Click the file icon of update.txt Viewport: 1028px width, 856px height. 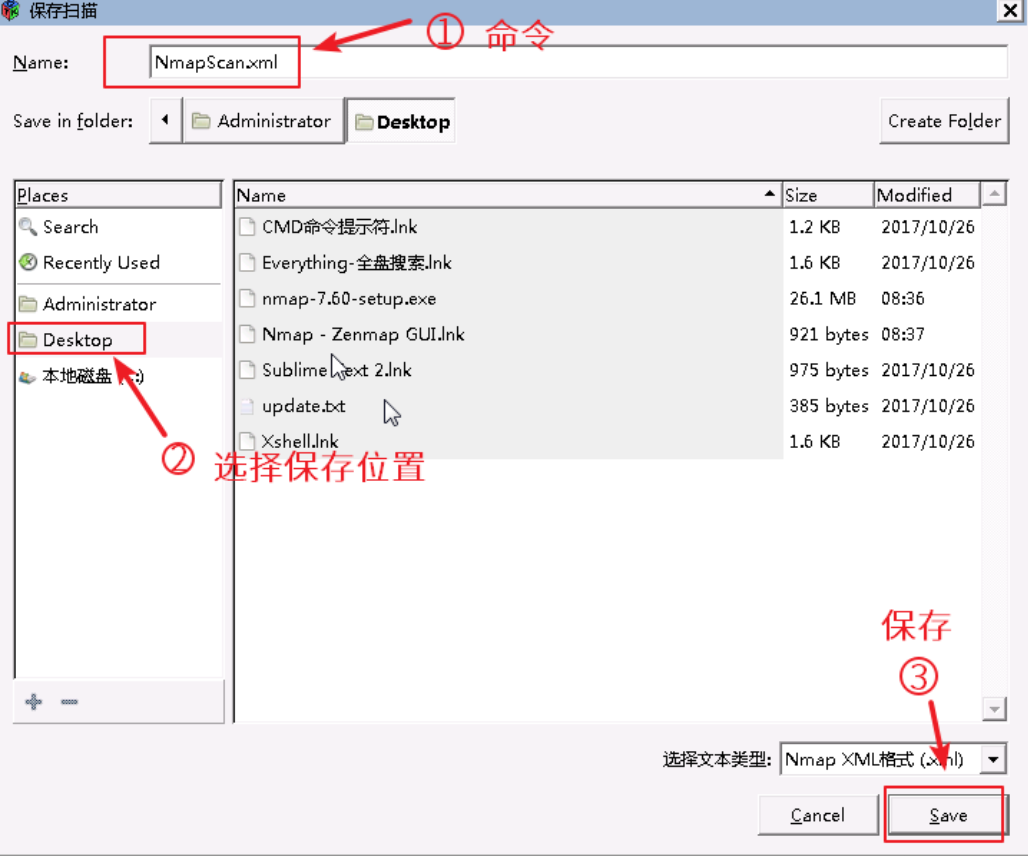[247, 406]
